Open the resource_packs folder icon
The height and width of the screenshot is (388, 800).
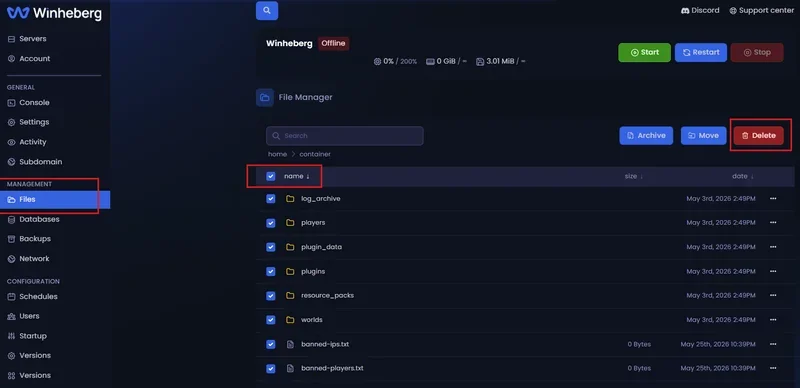coord(290,296)
